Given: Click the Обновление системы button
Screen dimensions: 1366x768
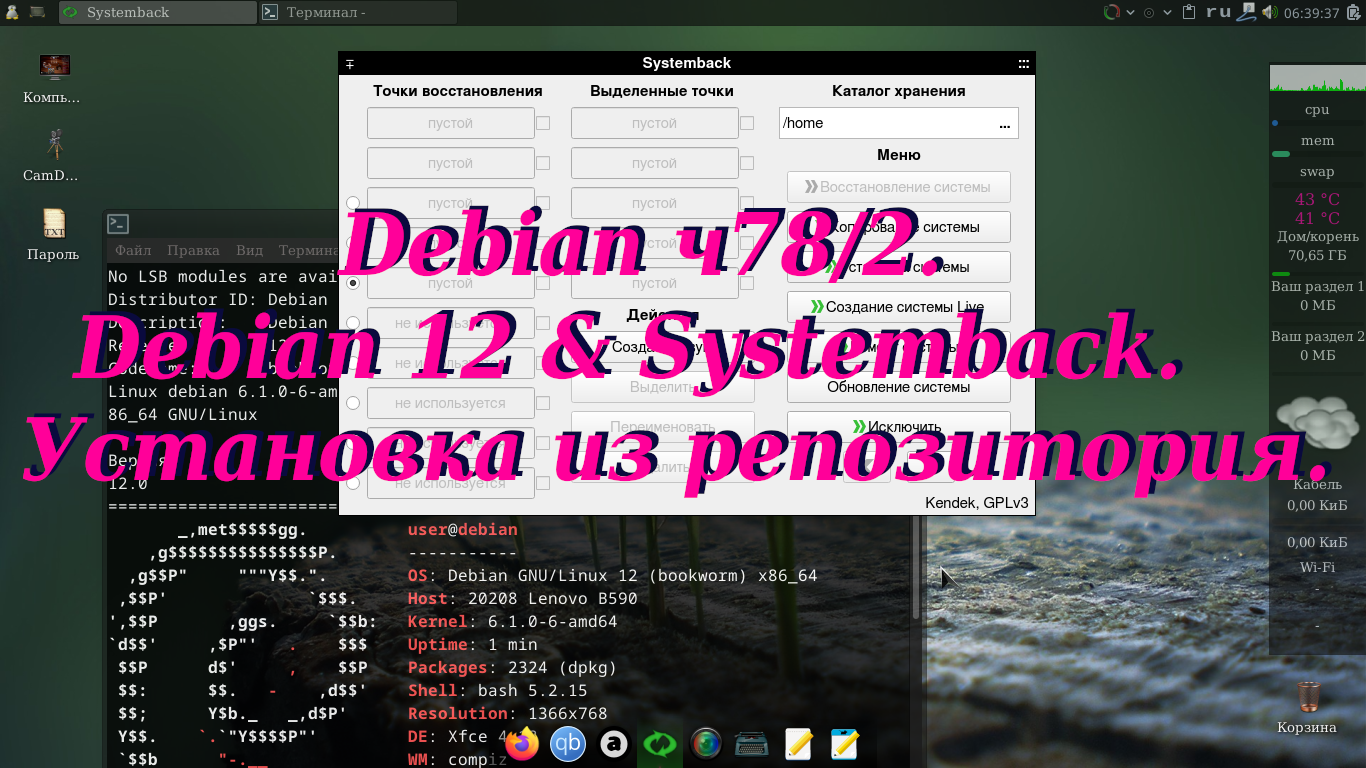Looking at the screenshot, I should click(x=898, y=387).
